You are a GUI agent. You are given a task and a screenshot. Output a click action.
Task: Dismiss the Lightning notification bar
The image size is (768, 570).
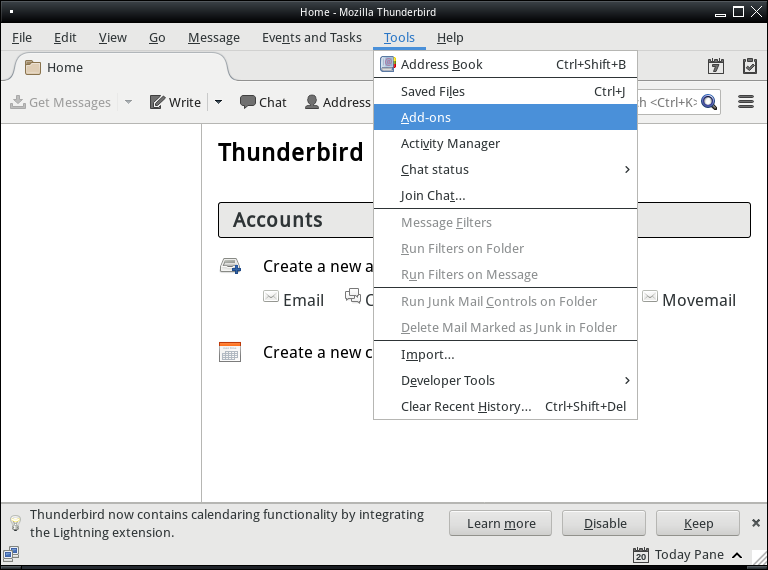point(756,523)
